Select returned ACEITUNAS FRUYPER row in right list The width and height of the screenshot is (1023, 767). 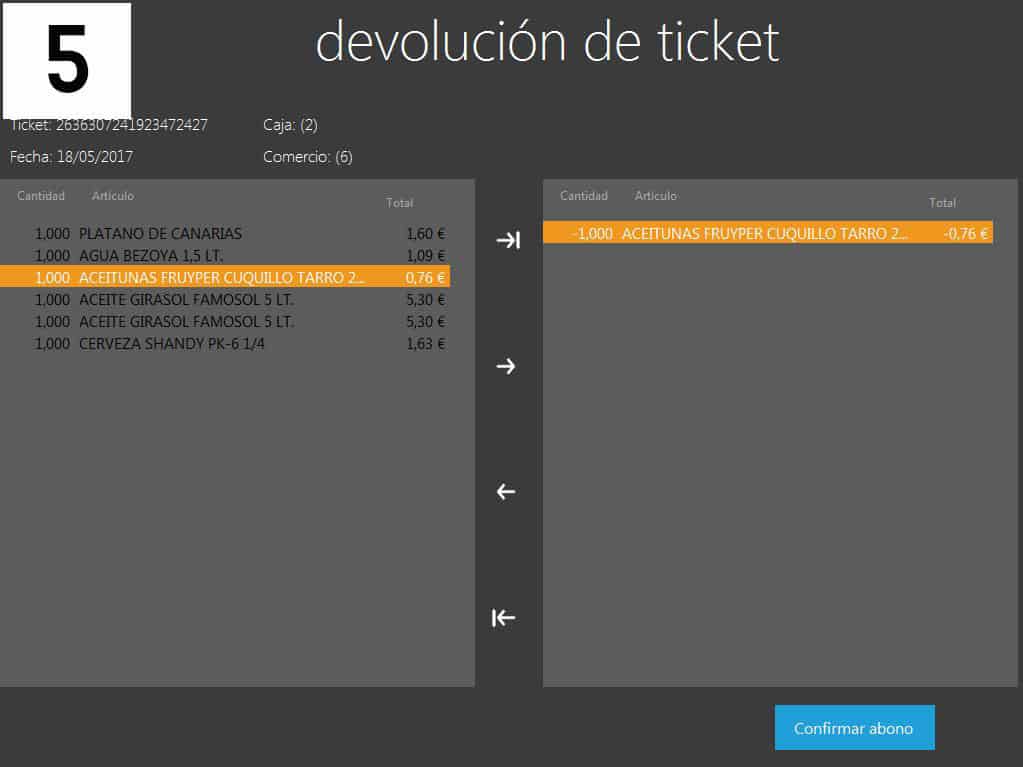pos(768,233)
